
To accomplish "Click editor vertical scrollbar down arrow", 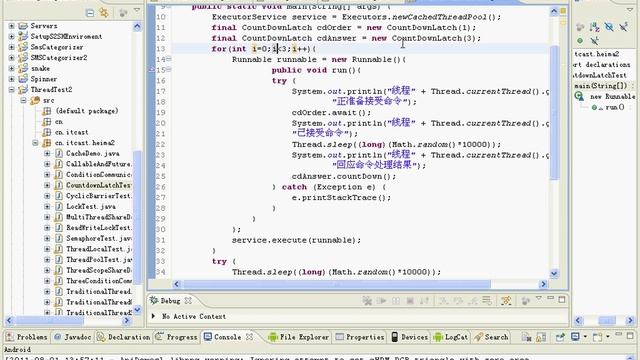I will point(554,273).
